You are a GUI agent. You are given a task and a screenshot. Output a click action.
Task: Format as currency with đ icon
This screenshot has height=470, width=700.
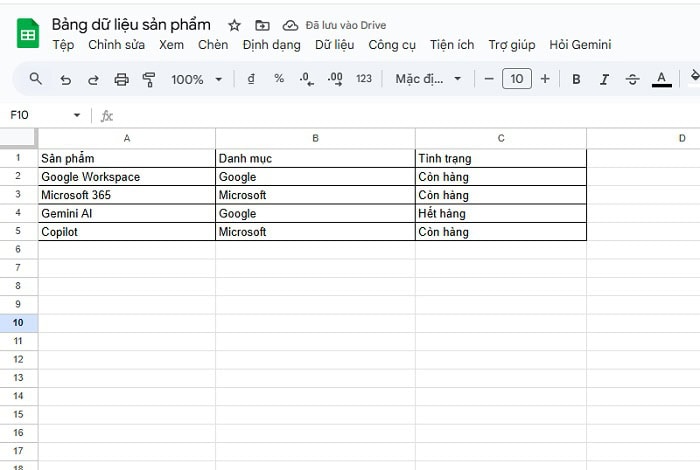[x=251, y=79]
